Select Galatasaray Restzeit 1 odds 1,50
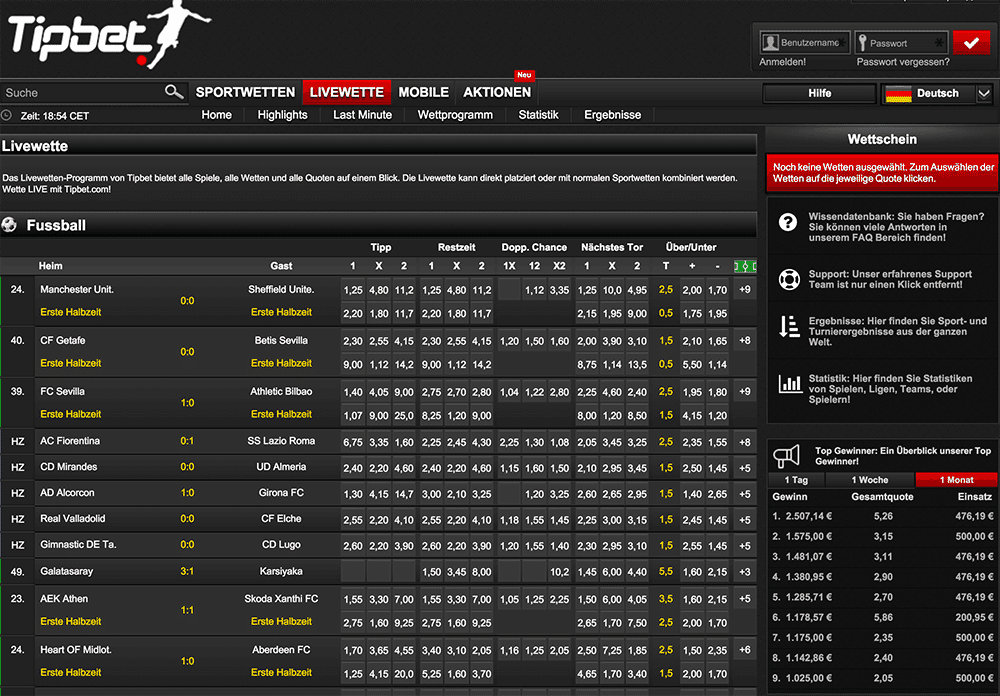 (431, 572)
